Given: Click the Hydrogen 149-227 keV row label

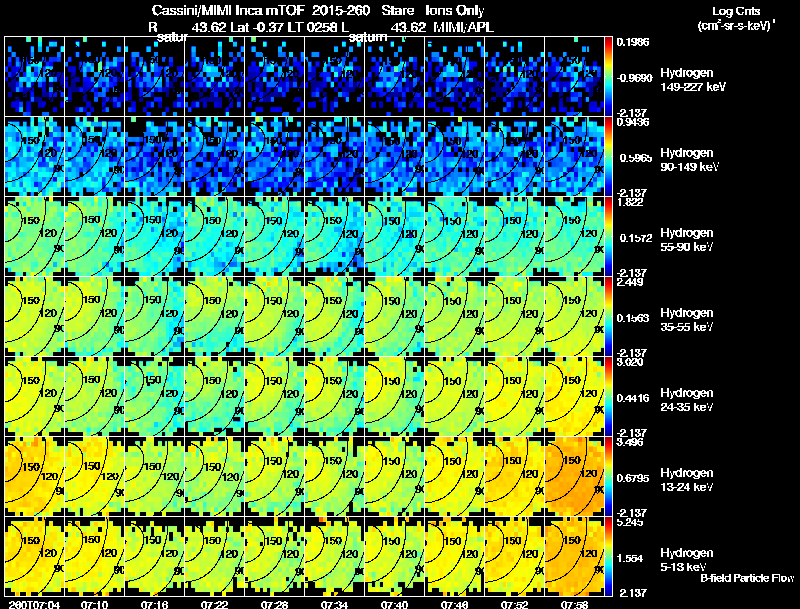Looking at the screenshot, I should click(x=693, y=80).
